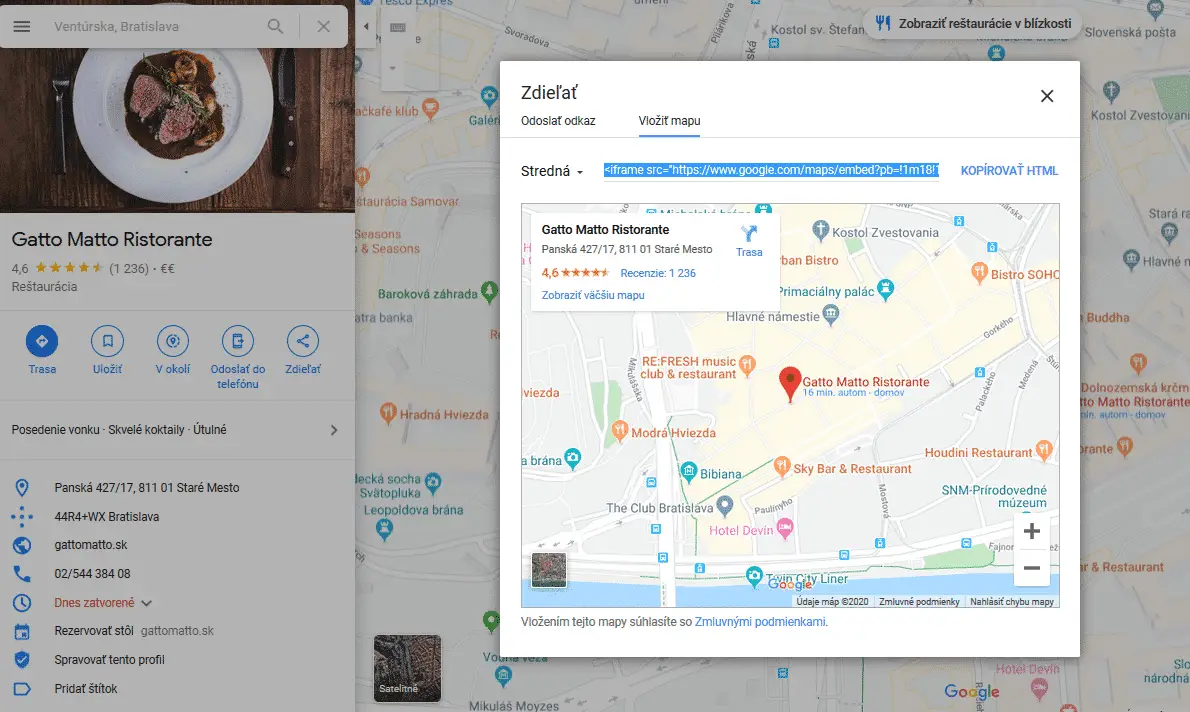Open Zmluvnými podmienkami terms link
Viewport: 1190px width, 712px height.
tap(760, 622)
